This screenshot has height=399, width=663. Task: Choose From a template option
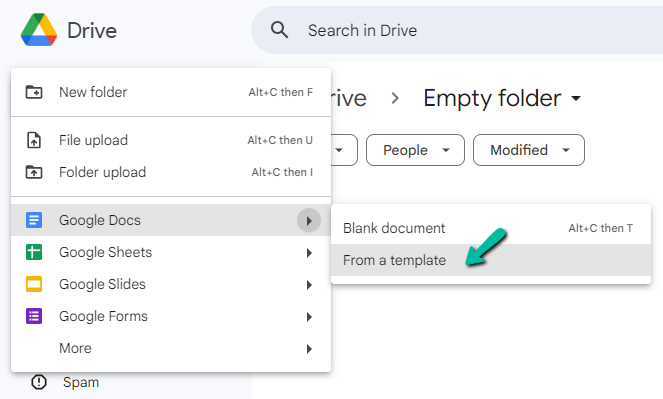pyautogui.click(x=491, y=260)
